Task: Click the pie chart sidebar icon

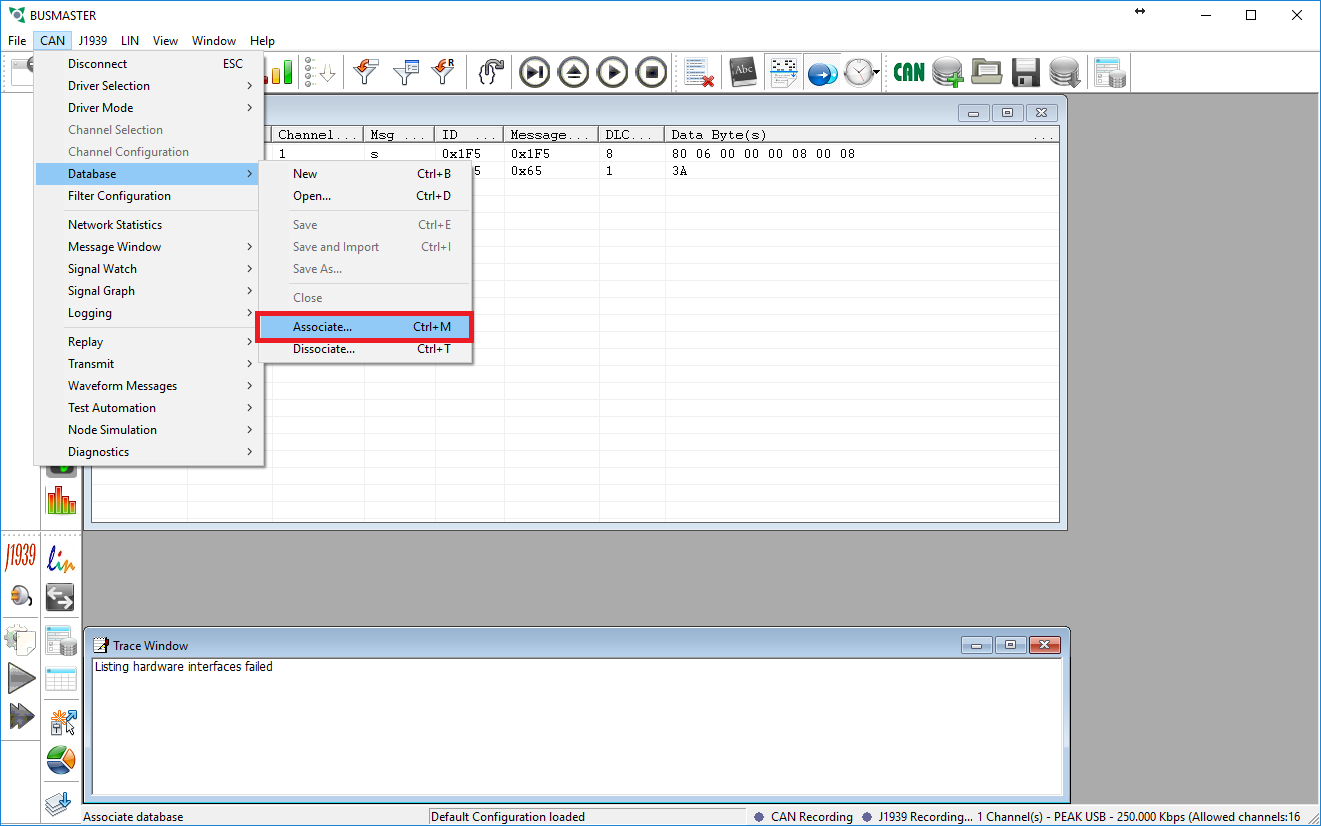Action: pyautogui.click(x=61, y=760)
